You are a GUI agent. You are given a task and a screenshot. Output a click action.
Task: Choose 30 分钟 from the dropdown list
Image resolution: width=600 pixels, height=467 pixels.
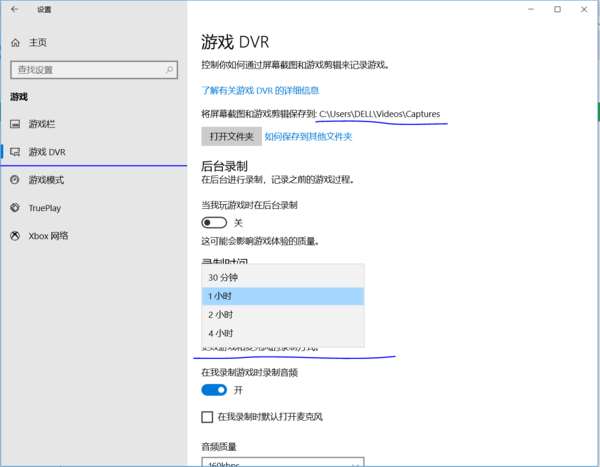tap(283, 278)
